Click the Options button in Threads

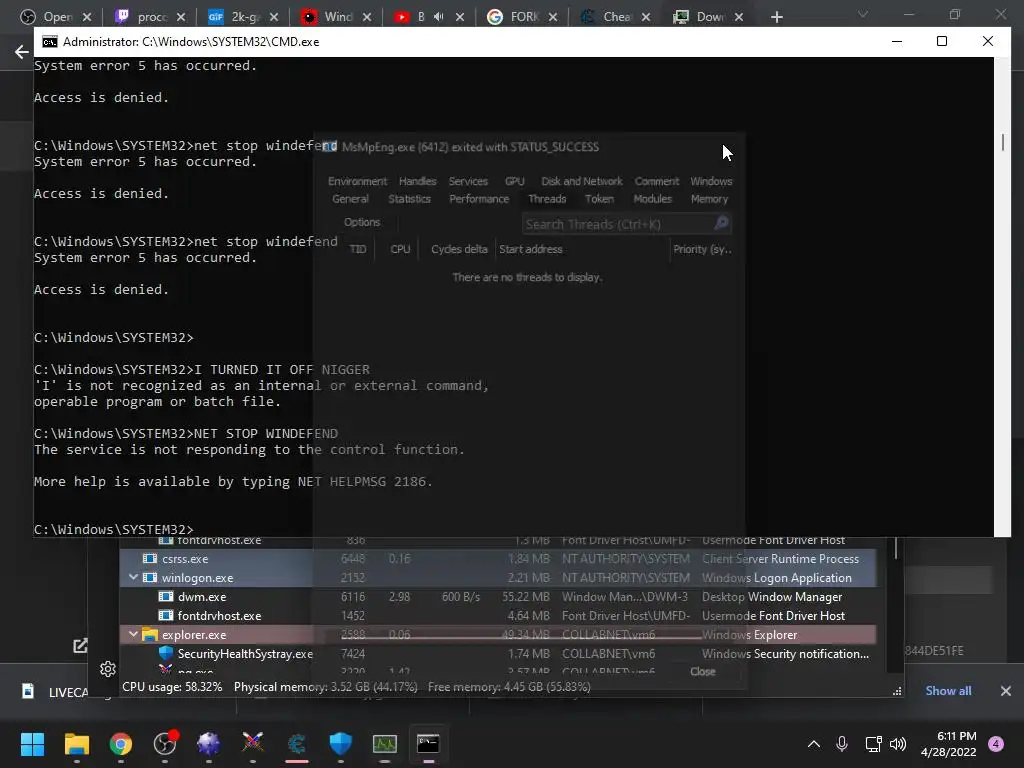tap(362, 222)
